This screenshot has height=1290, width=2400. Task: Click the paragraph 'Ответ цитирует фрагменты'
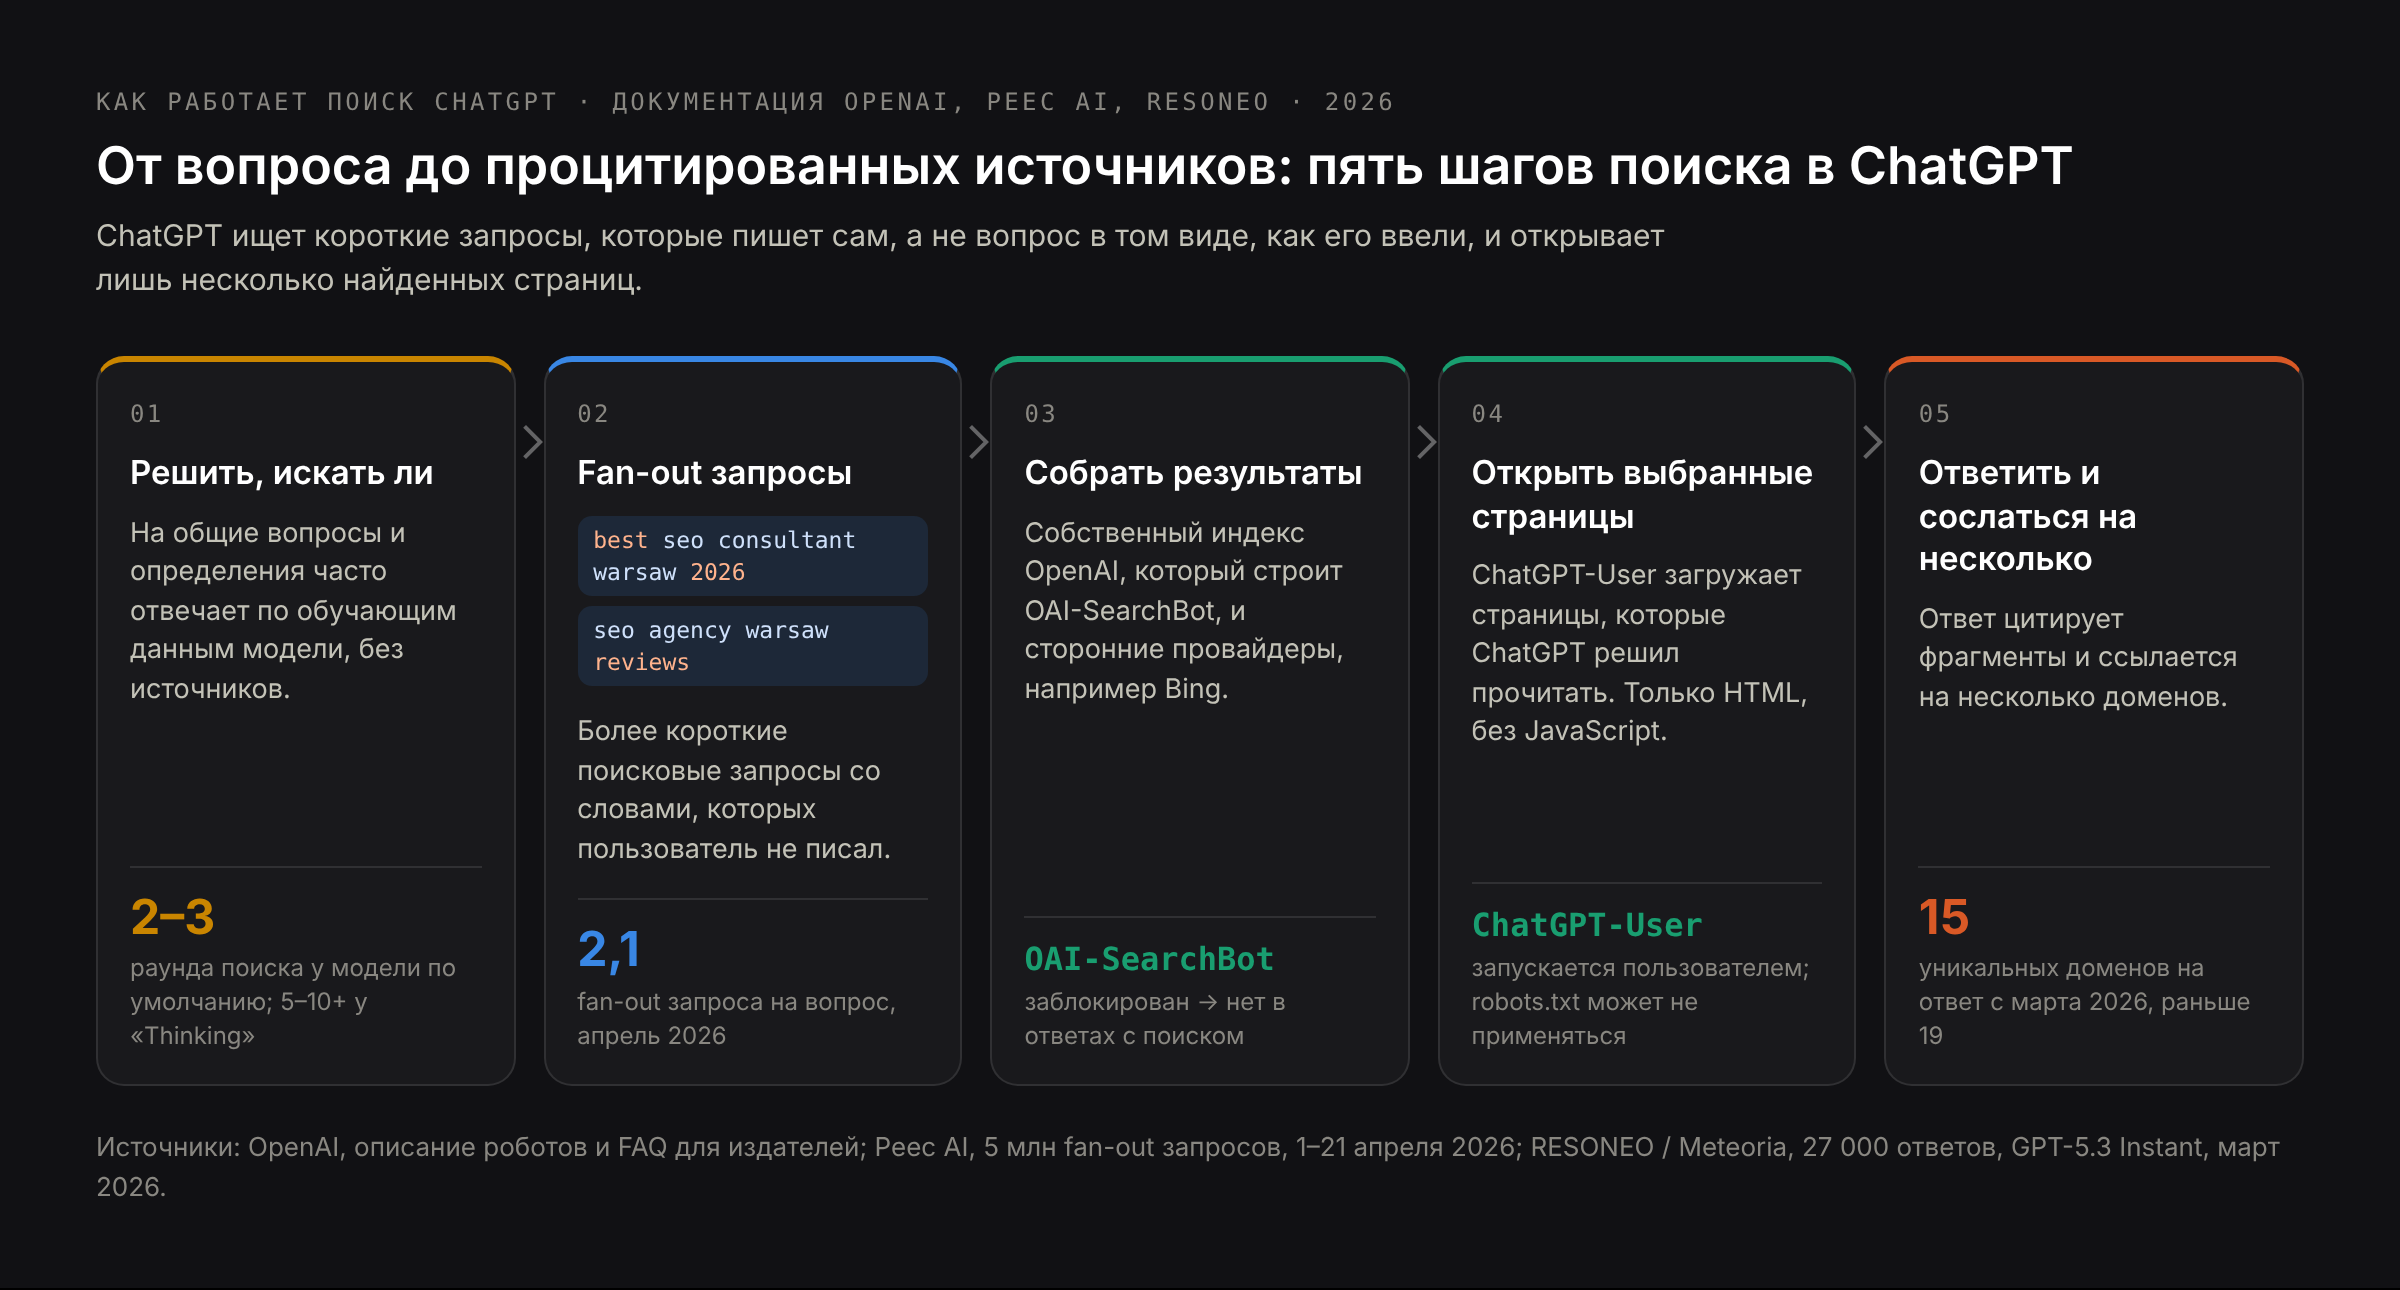[x=2077, y=657]
